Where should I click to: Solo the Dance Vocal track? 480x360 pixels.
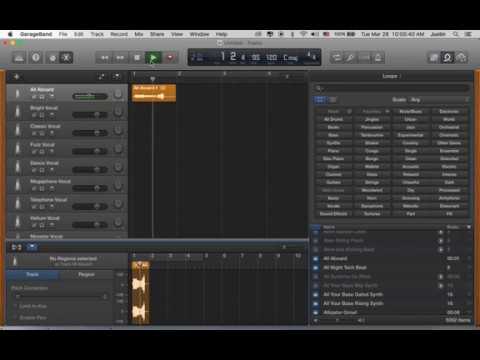pyautogui.click(x=42, y=170)
